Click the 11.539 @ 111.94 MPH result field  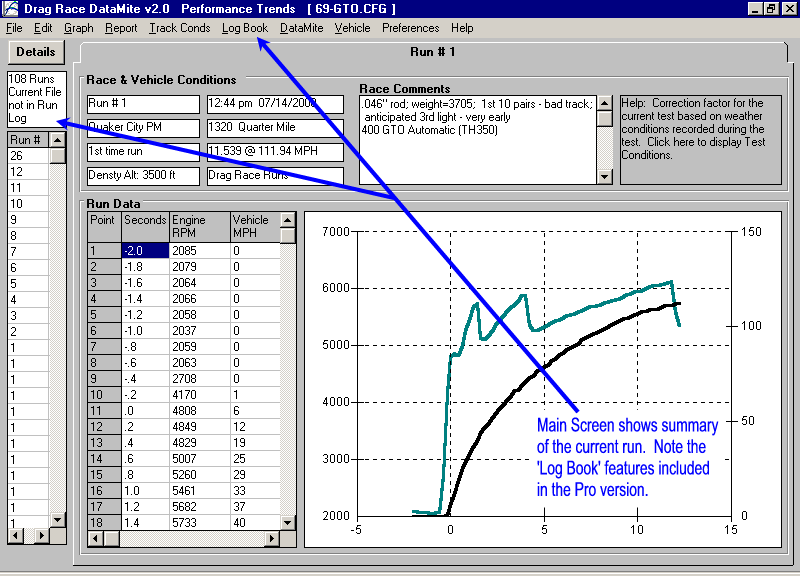coord(274,152)
